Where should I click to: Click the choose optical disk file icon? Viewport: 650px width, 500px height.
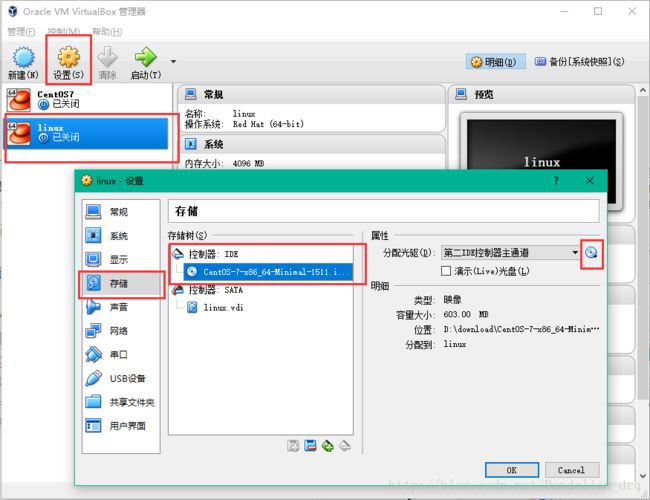pos(591,252)
